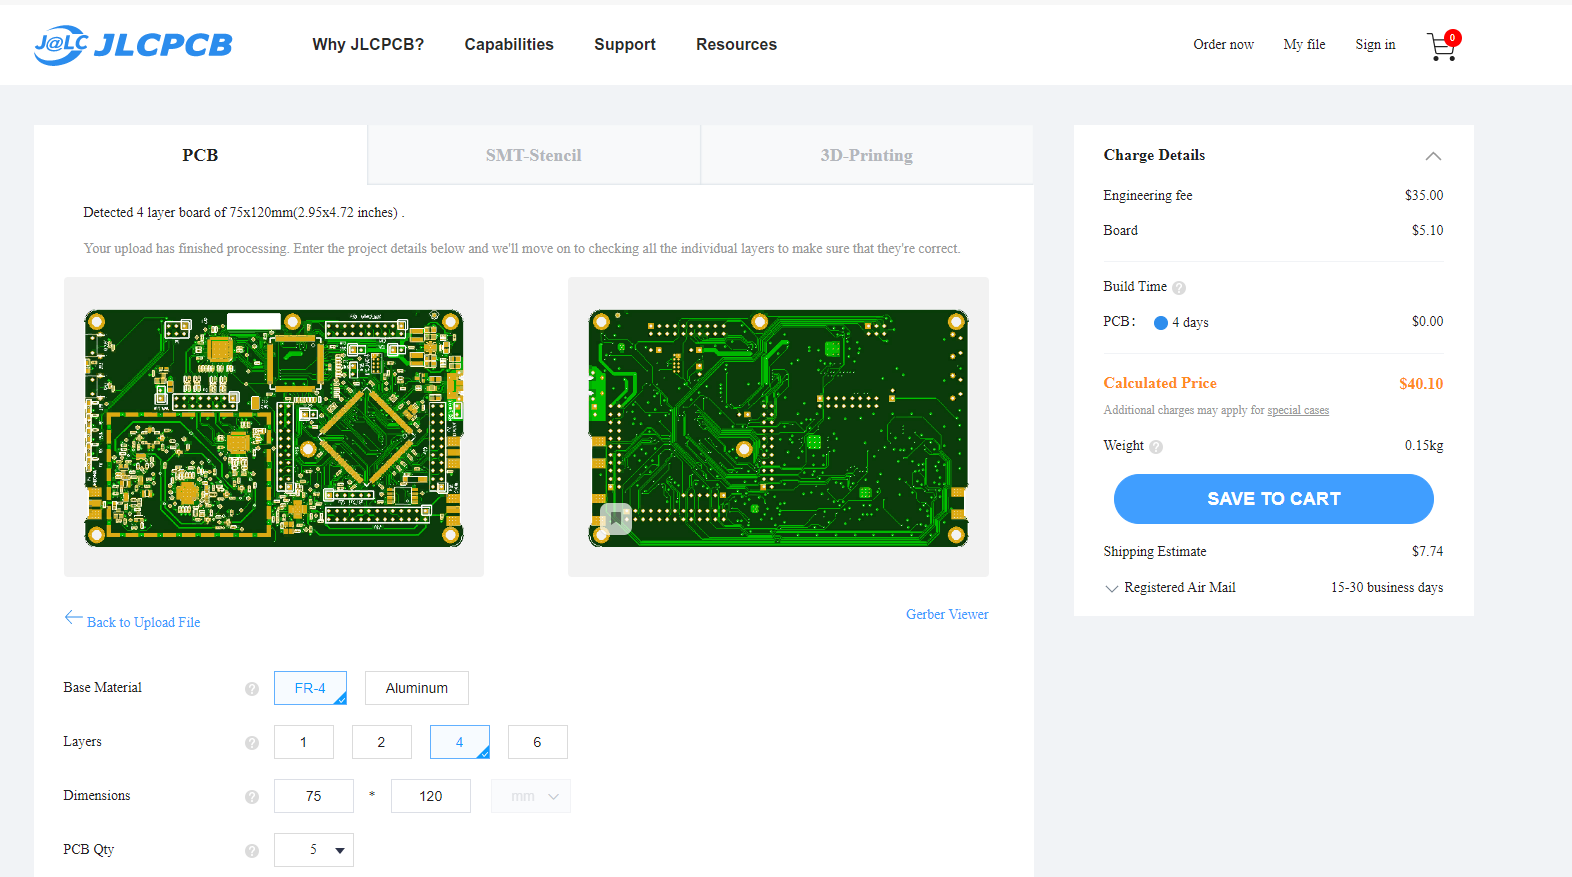
Task: Go Back to Upload File
Action: (143, 622)
